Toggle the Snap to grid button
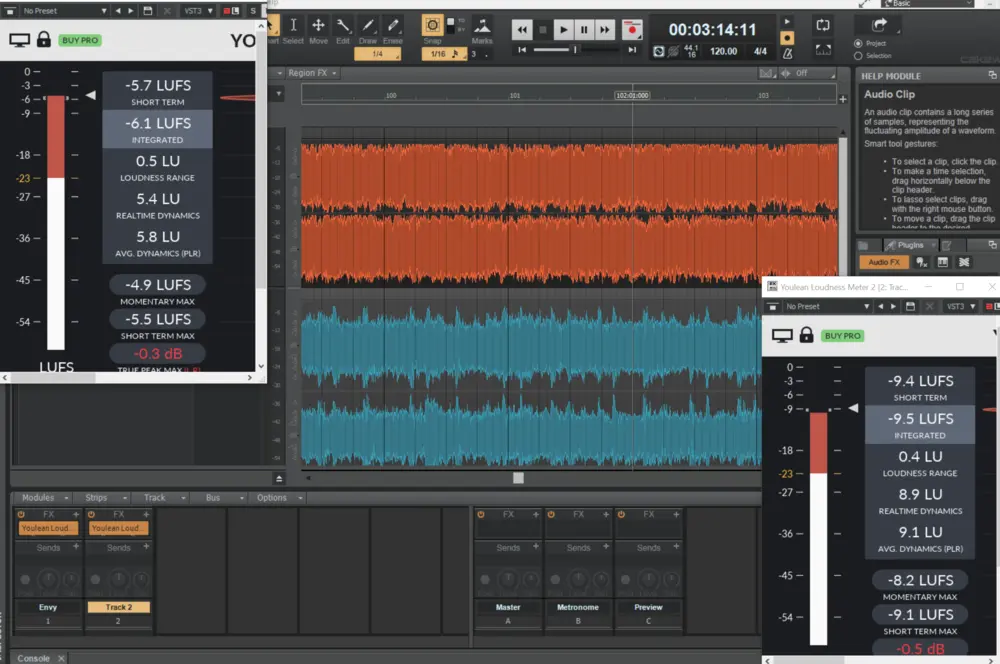Image resolution: width=1000 pixels, height=664 pixels. click(432, 26)
